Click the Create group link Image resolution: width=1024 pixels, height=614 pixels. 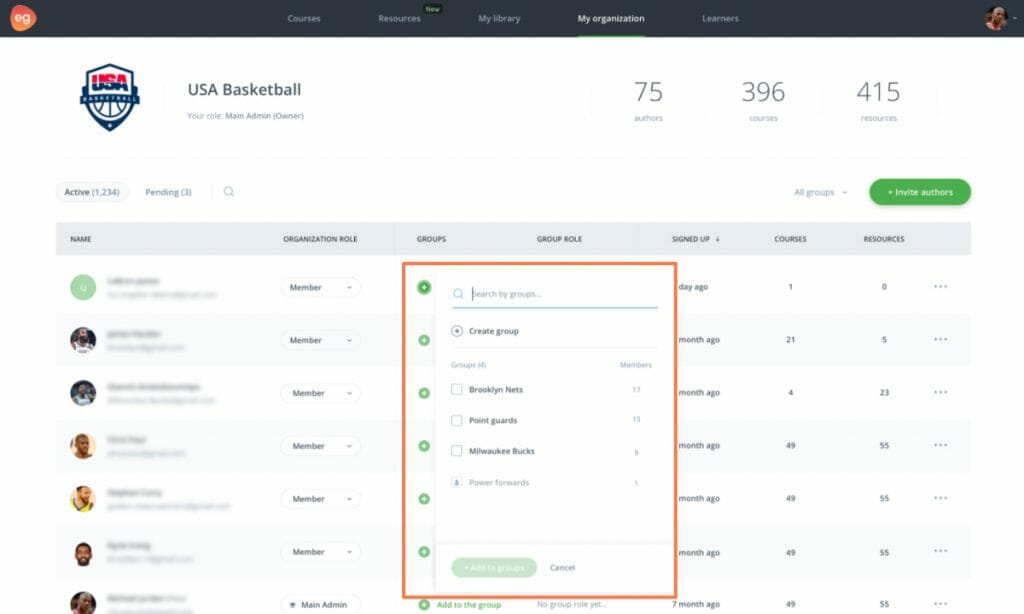tap(494, 331)
